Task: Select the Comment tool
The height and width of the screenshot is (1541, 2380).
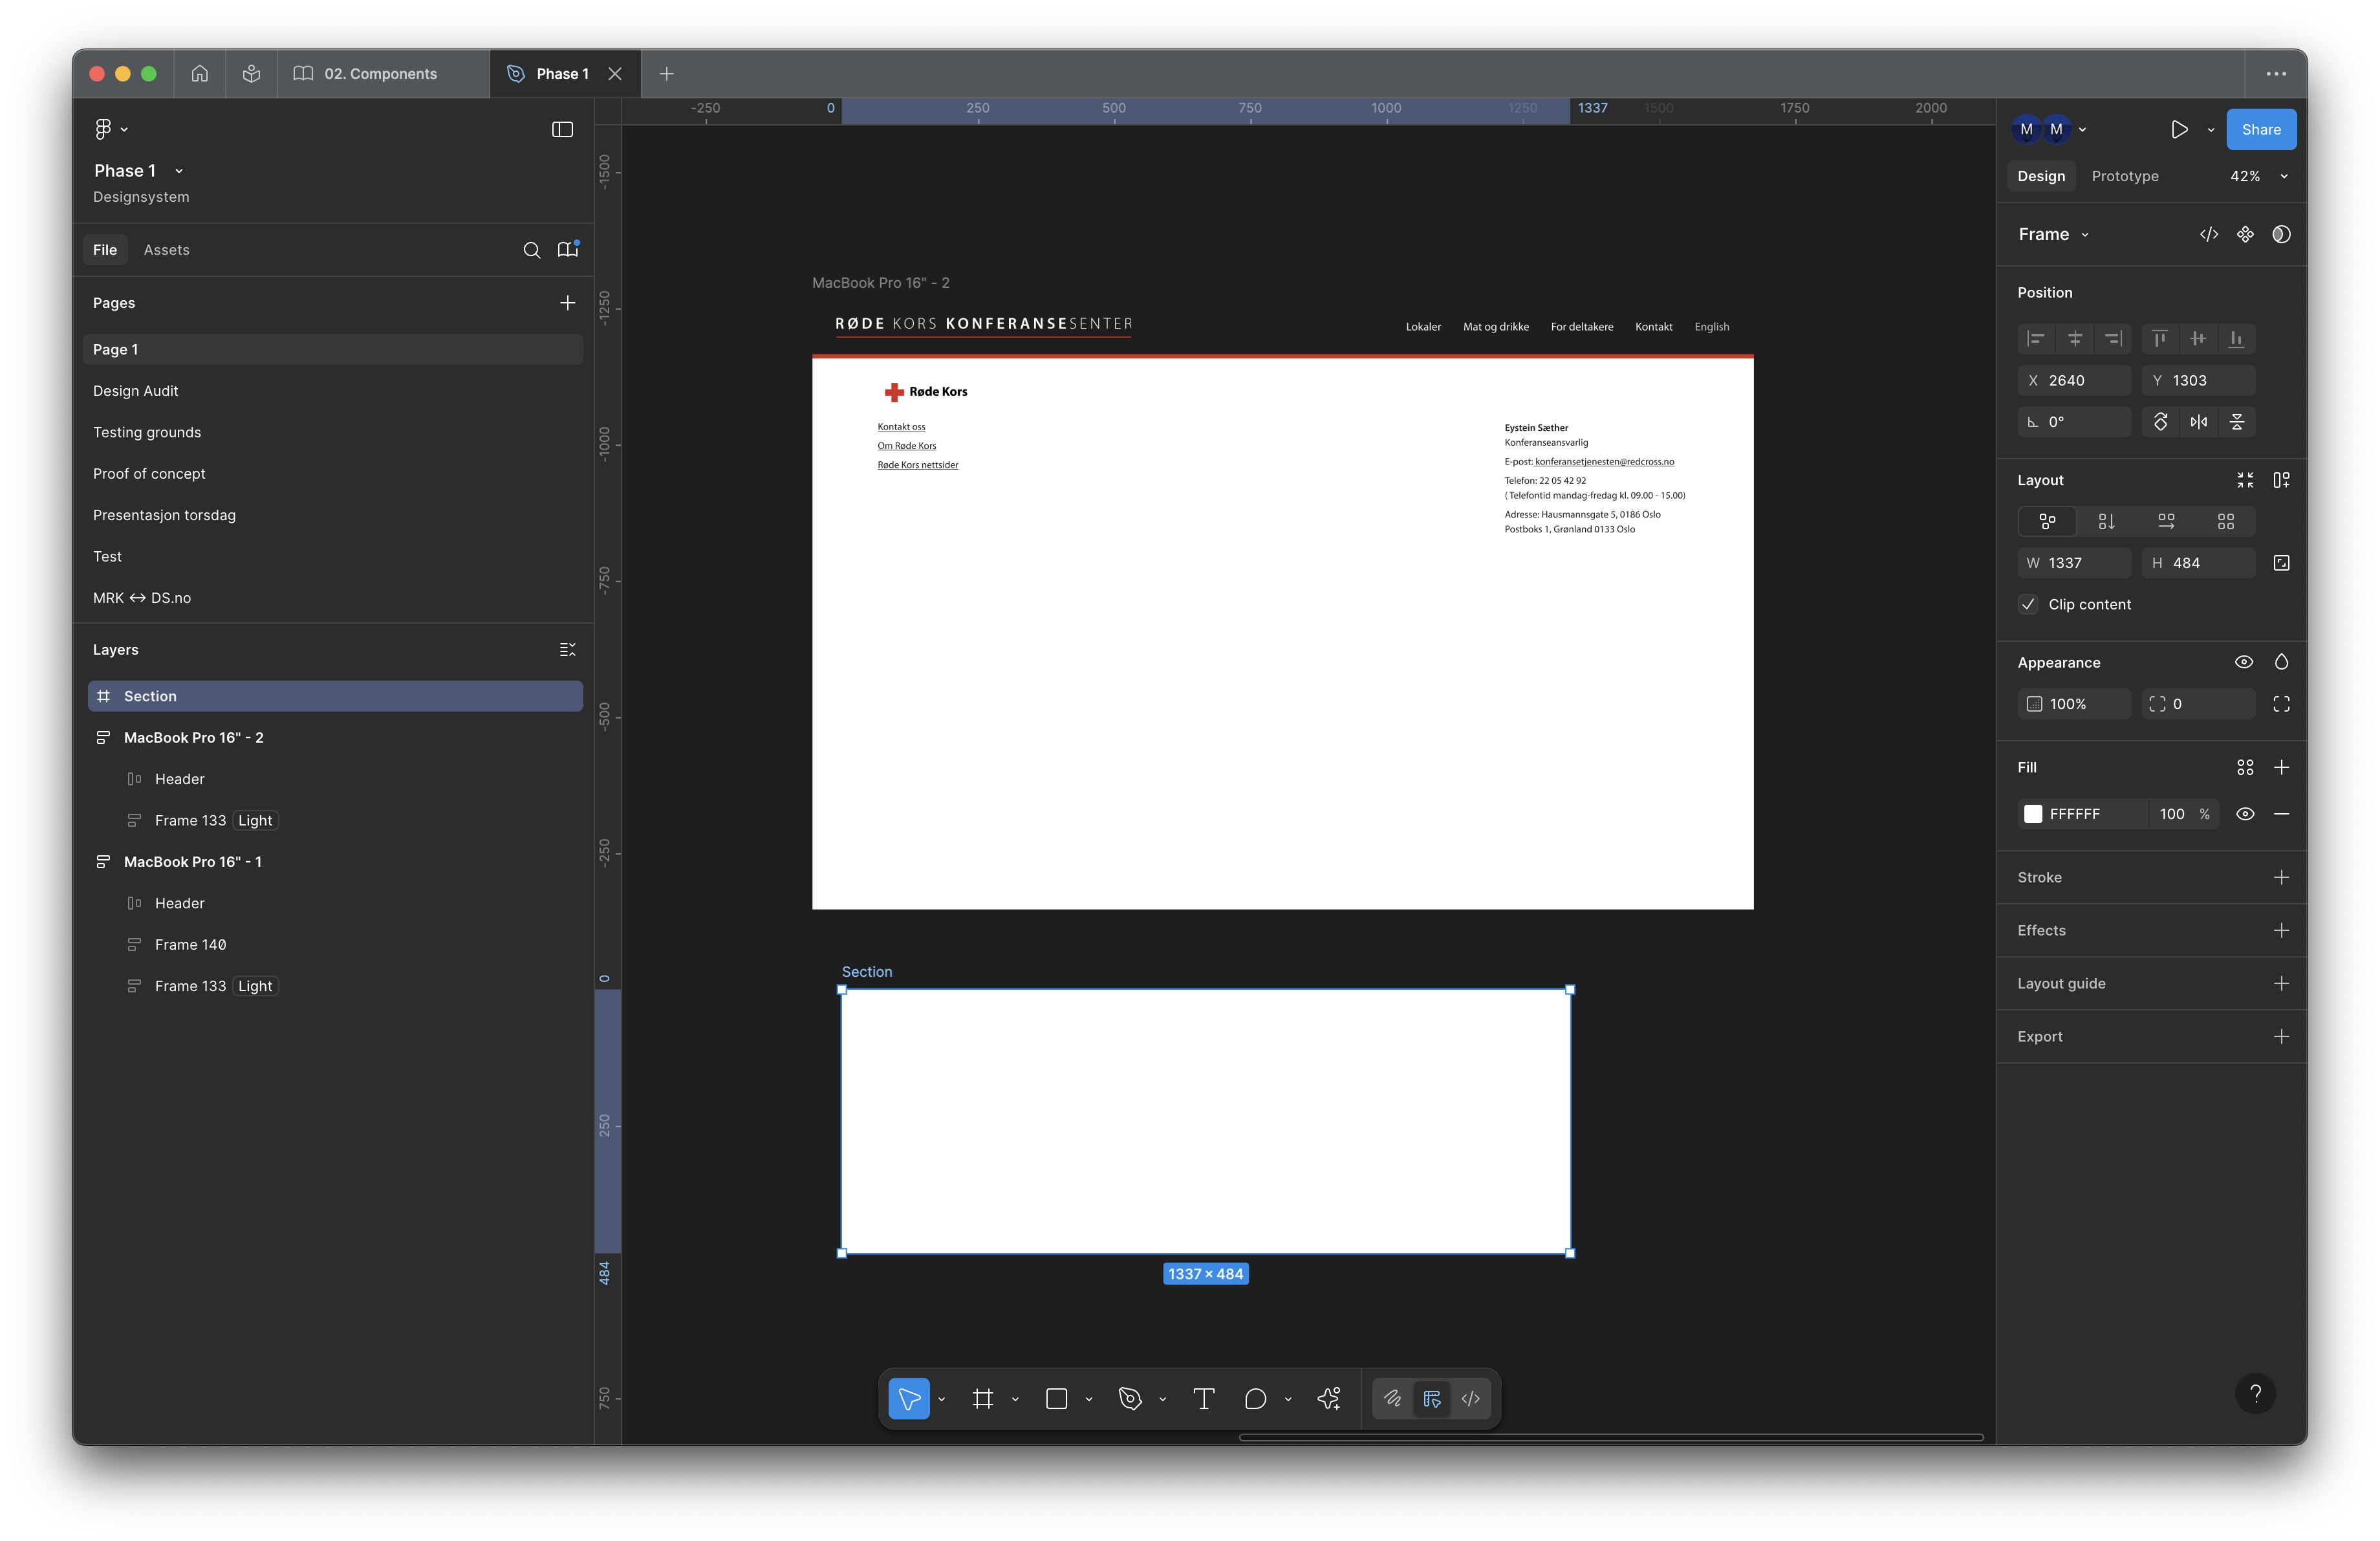Action: click(x=1255, y=1398)
